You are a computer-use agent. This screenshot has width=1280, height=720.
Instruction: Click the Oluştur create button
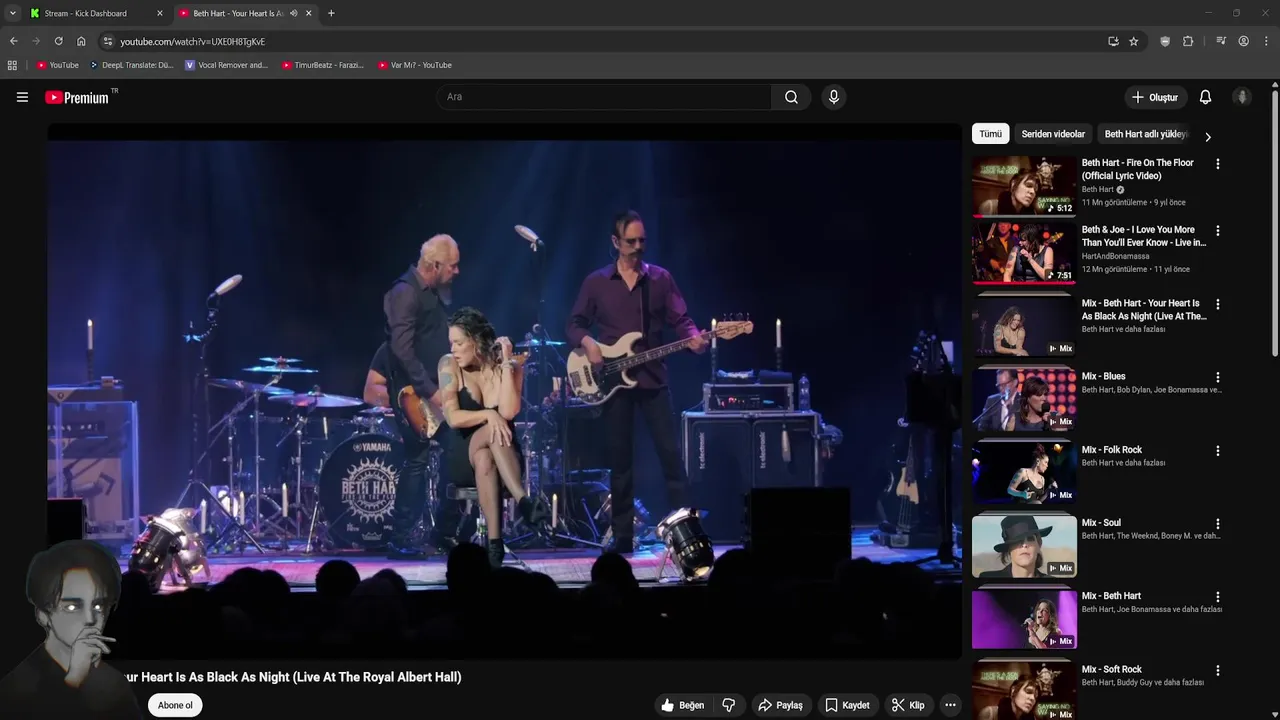(x=1154, y=97)
